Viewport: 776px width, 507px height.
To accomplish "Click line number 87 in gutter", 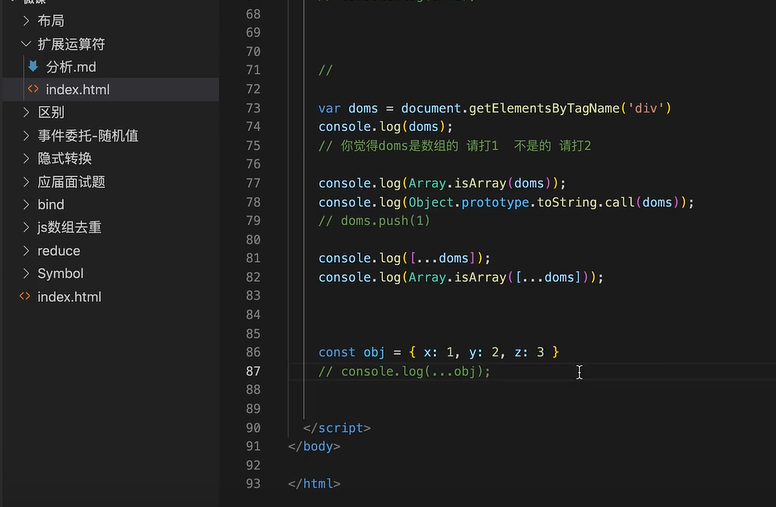I will 253,371.
